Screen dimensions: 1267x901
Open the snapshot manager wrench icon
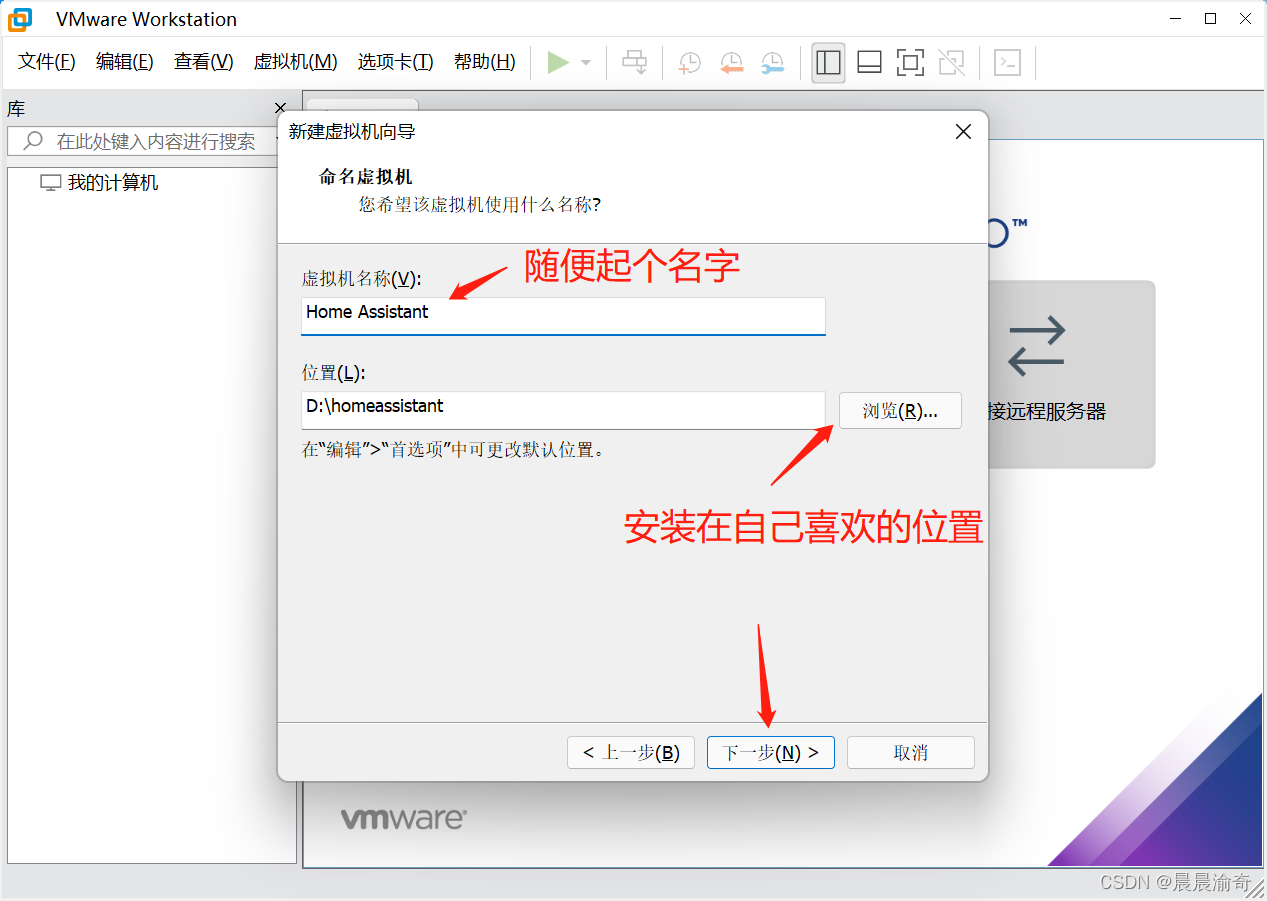point(772,63)
